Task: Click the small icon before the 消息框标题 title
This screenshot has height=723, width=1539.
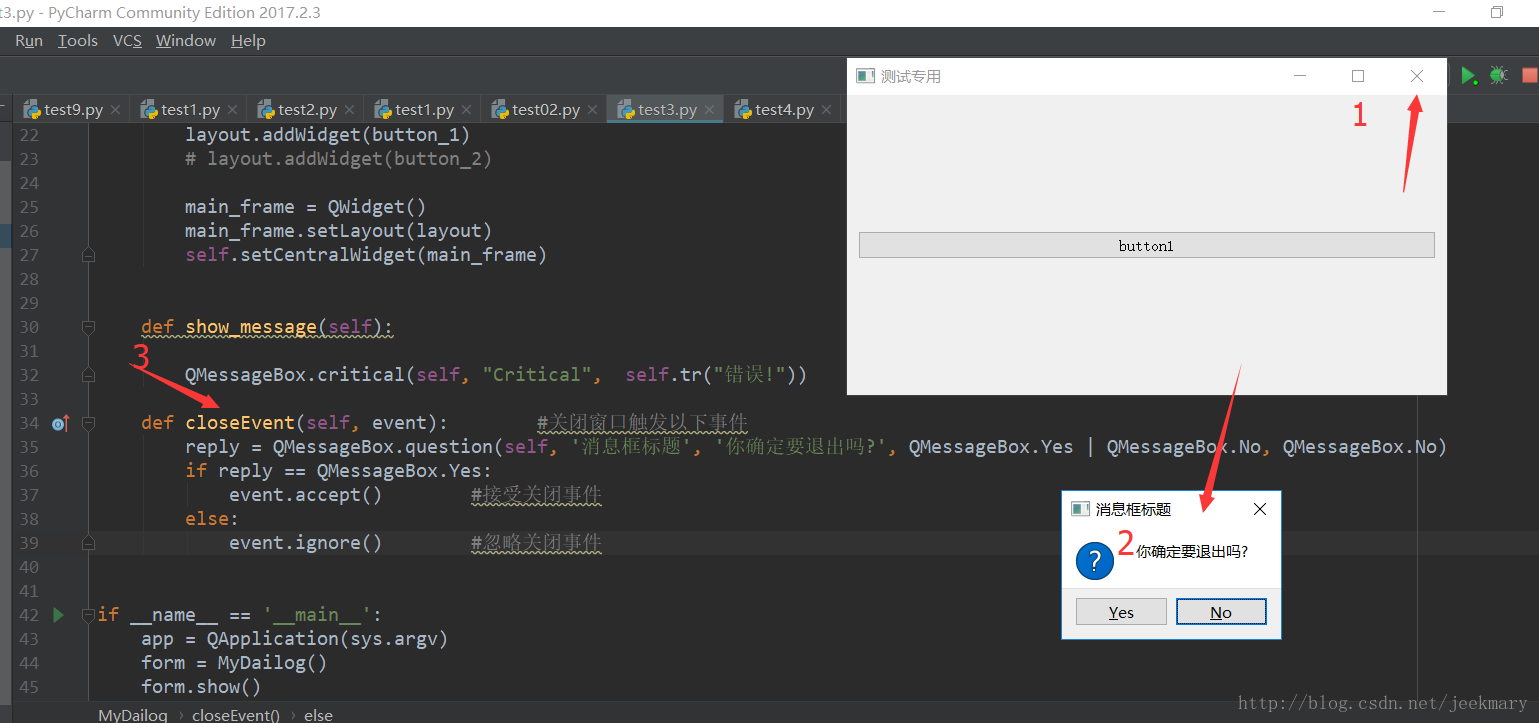Action: (x=1080, y=509)
